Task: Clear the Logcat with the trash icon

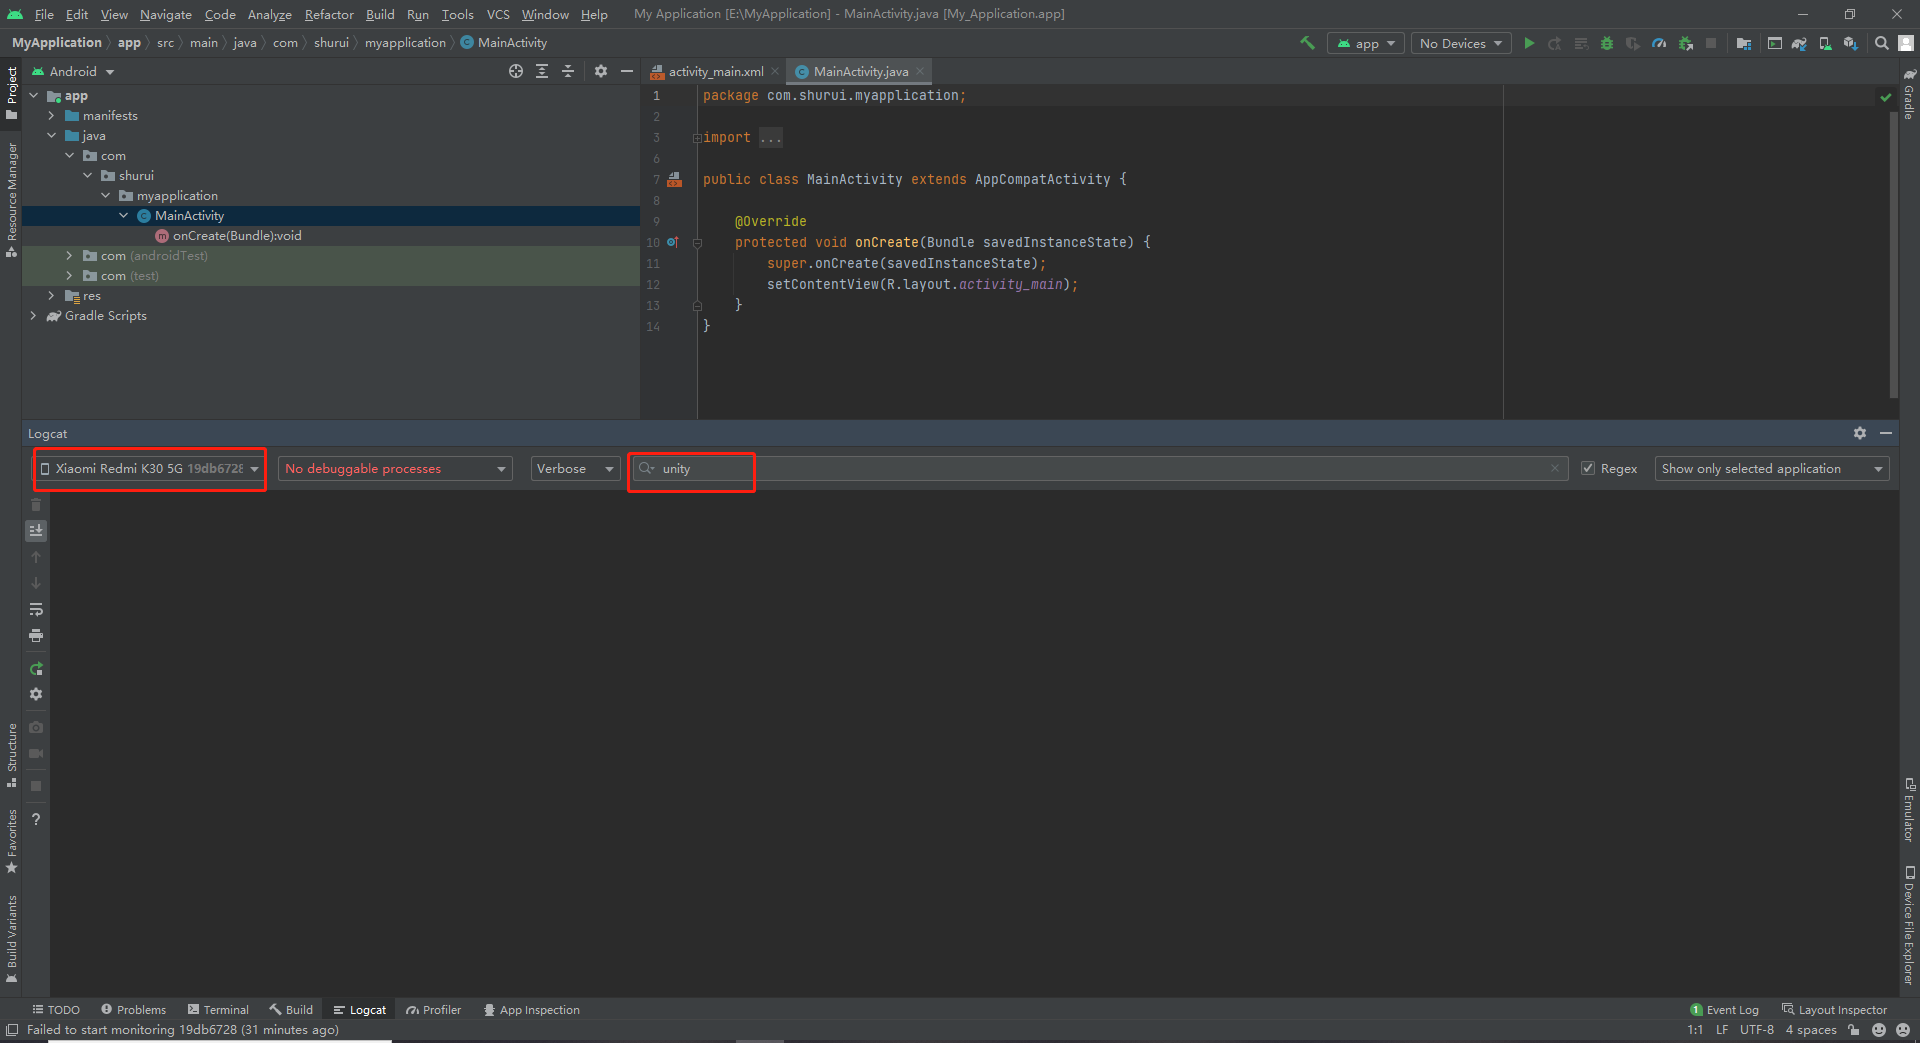Action: click(x=36, y=506)
